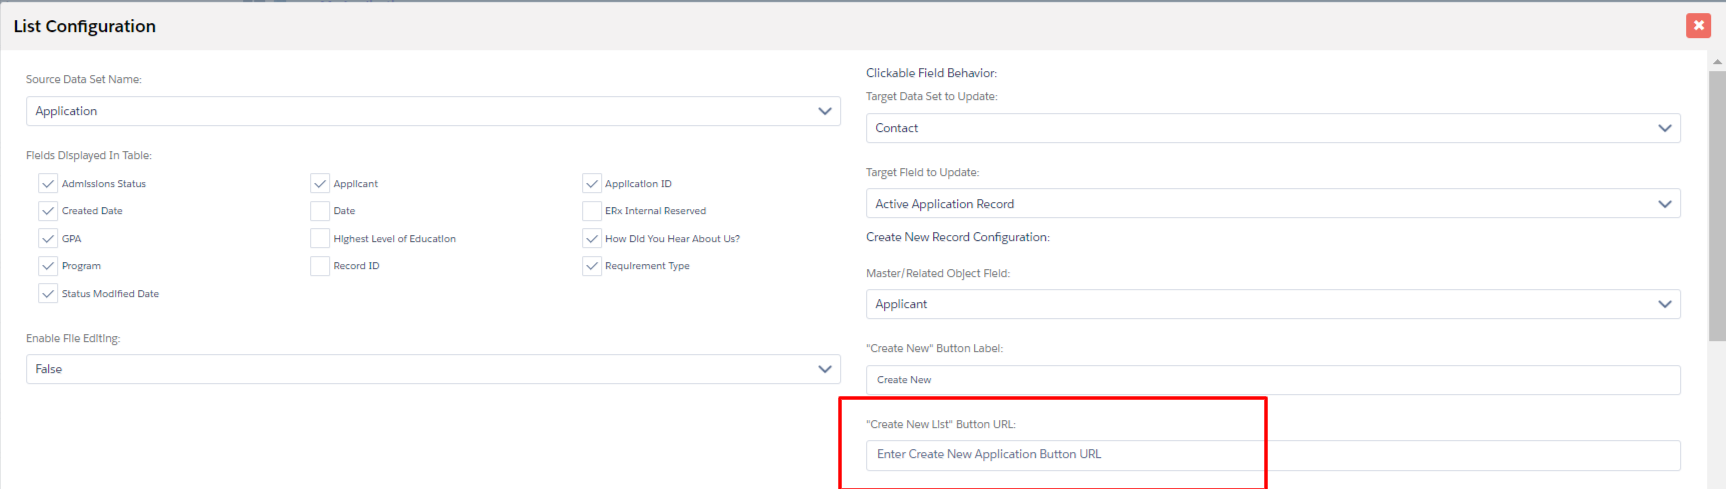Click the scroll up arrow on scrollbar
The image size is (1726, 489).
pos(1717,62)
